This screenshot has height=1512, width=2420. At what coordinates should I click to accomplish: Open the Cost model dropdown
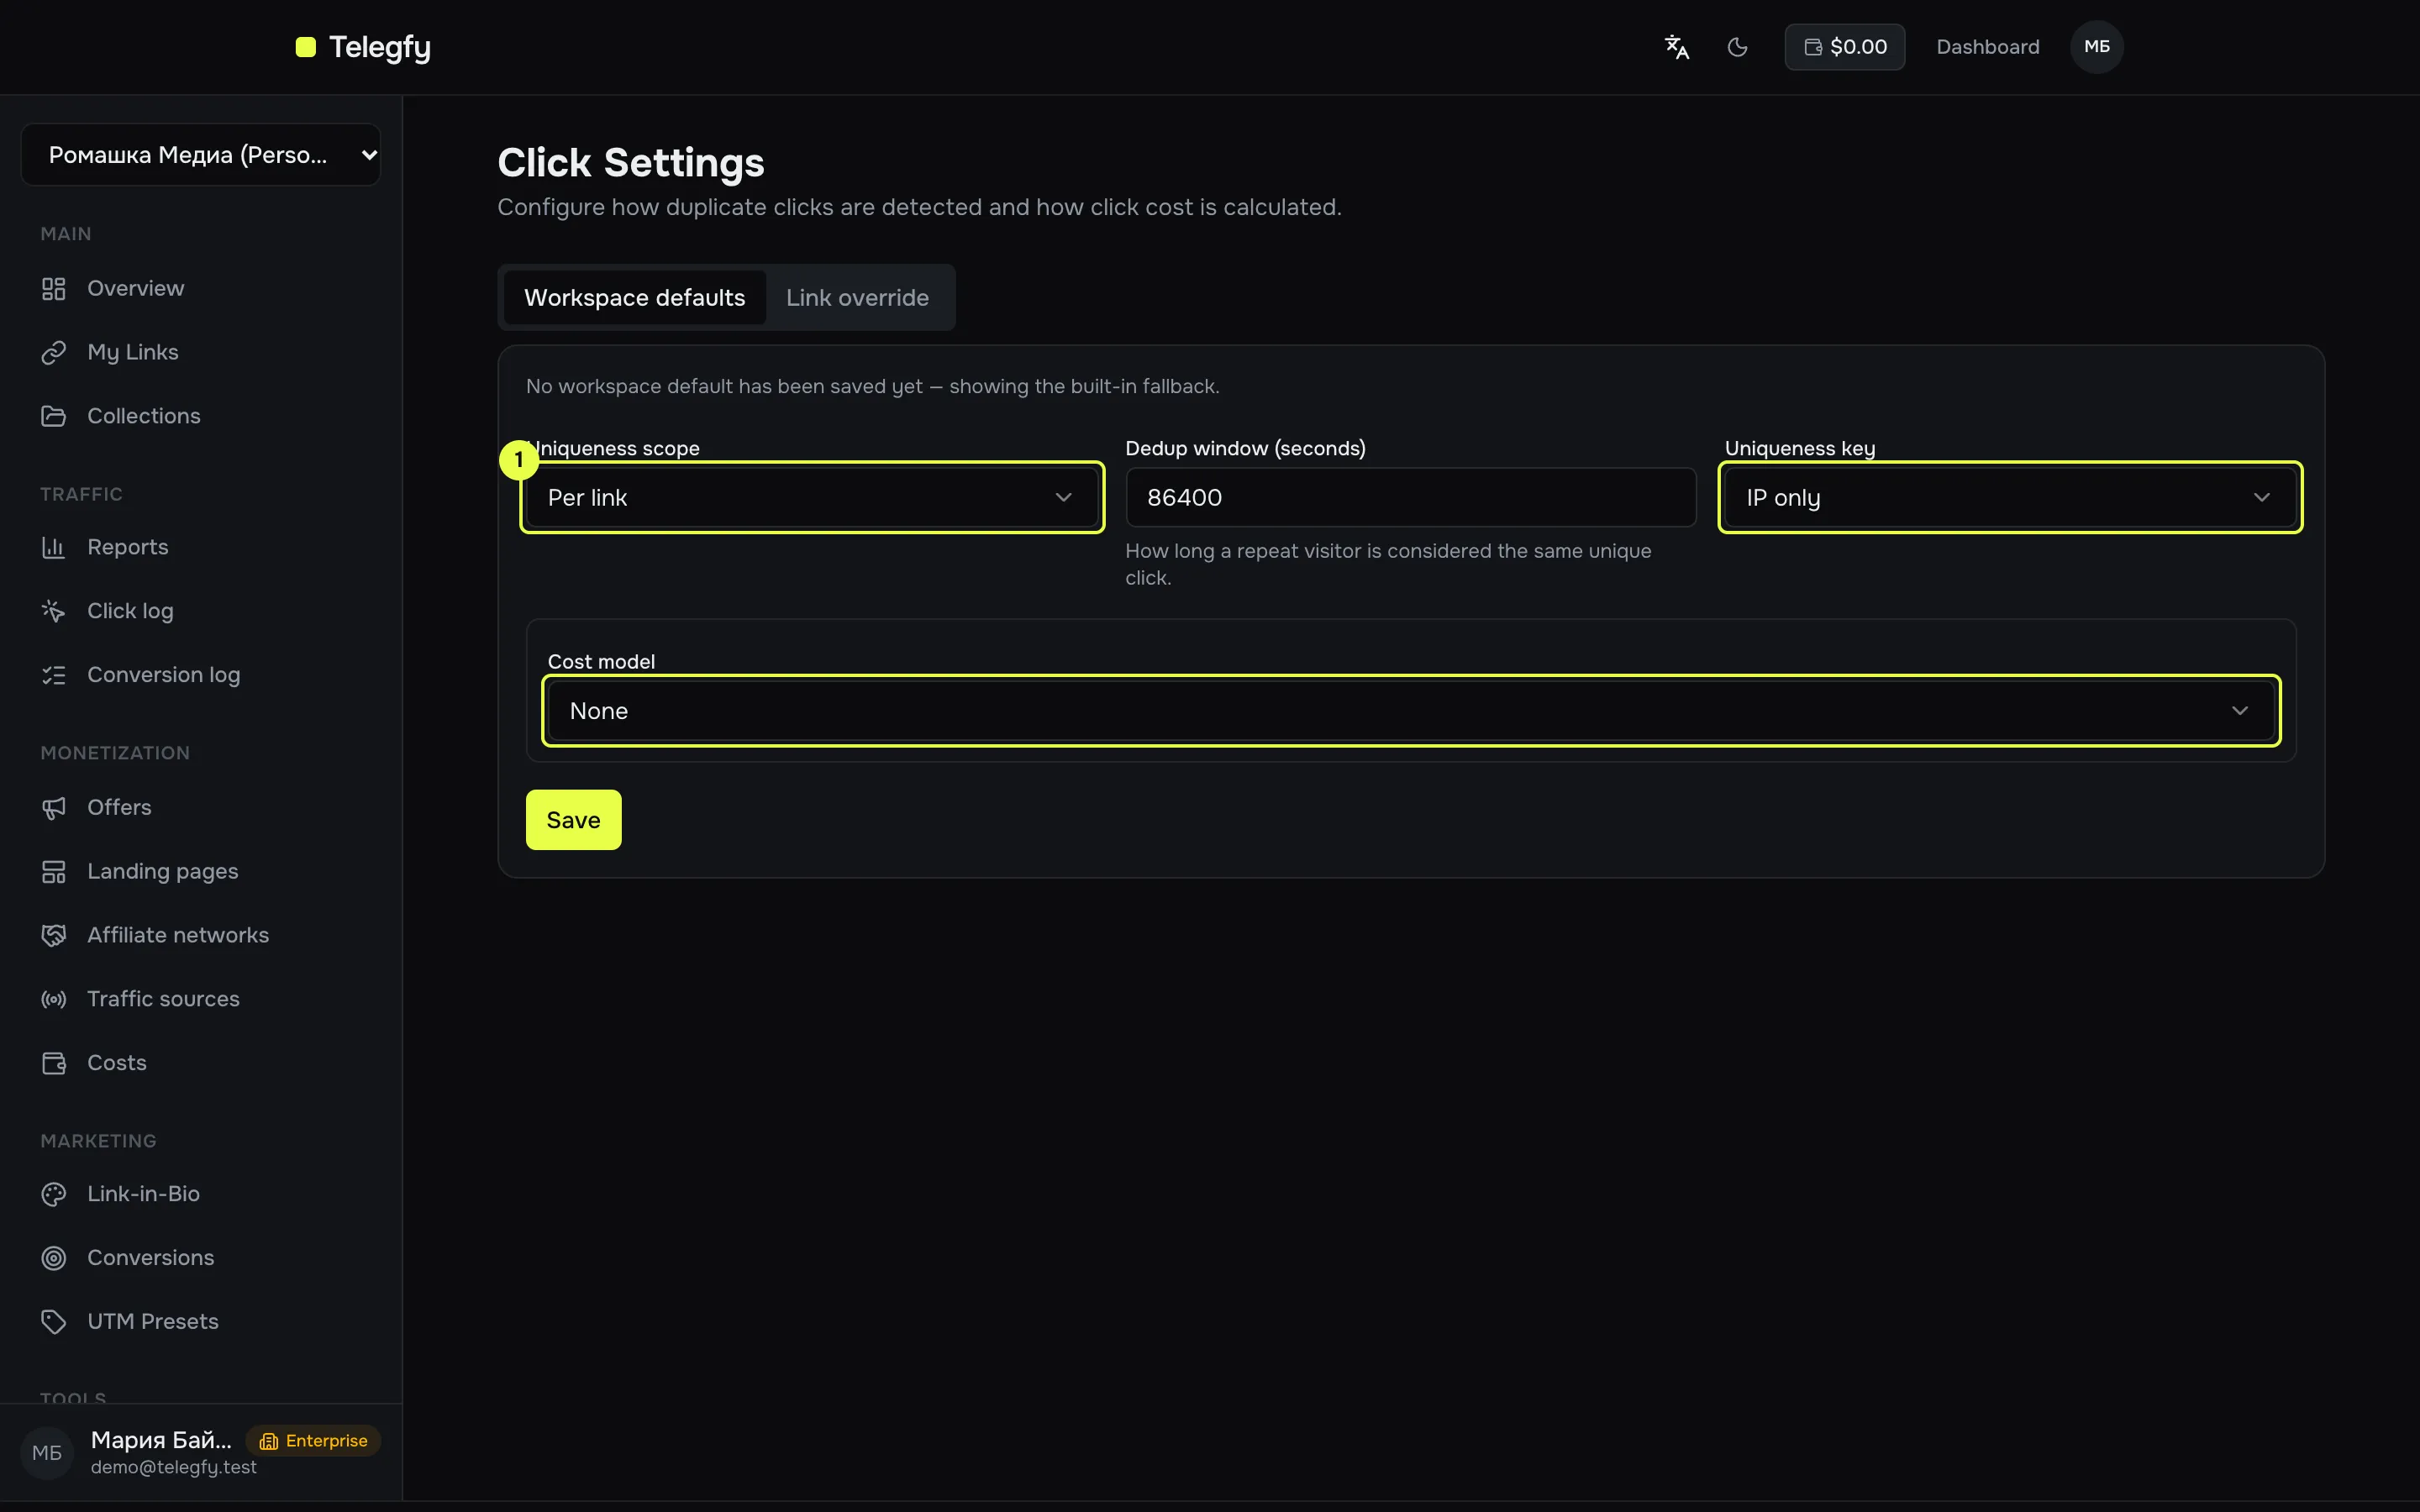click(1411, 711)
